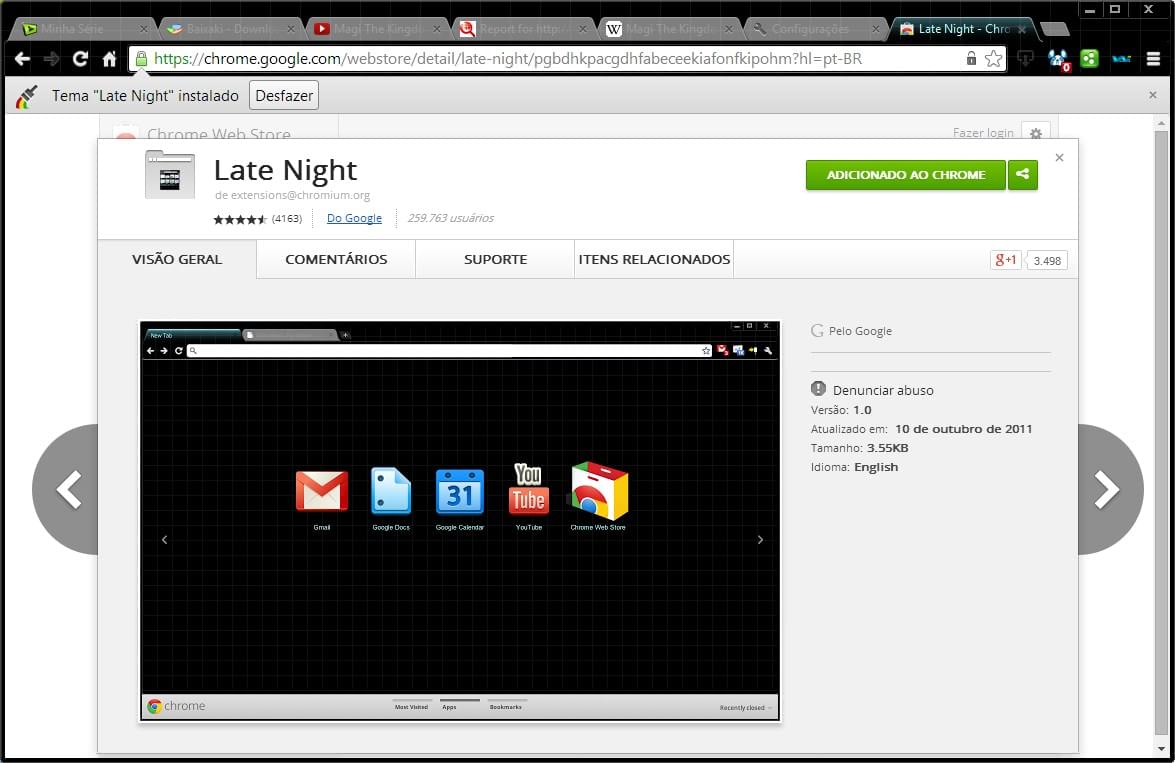Click the Idioma: English text

tap(854, 467)
